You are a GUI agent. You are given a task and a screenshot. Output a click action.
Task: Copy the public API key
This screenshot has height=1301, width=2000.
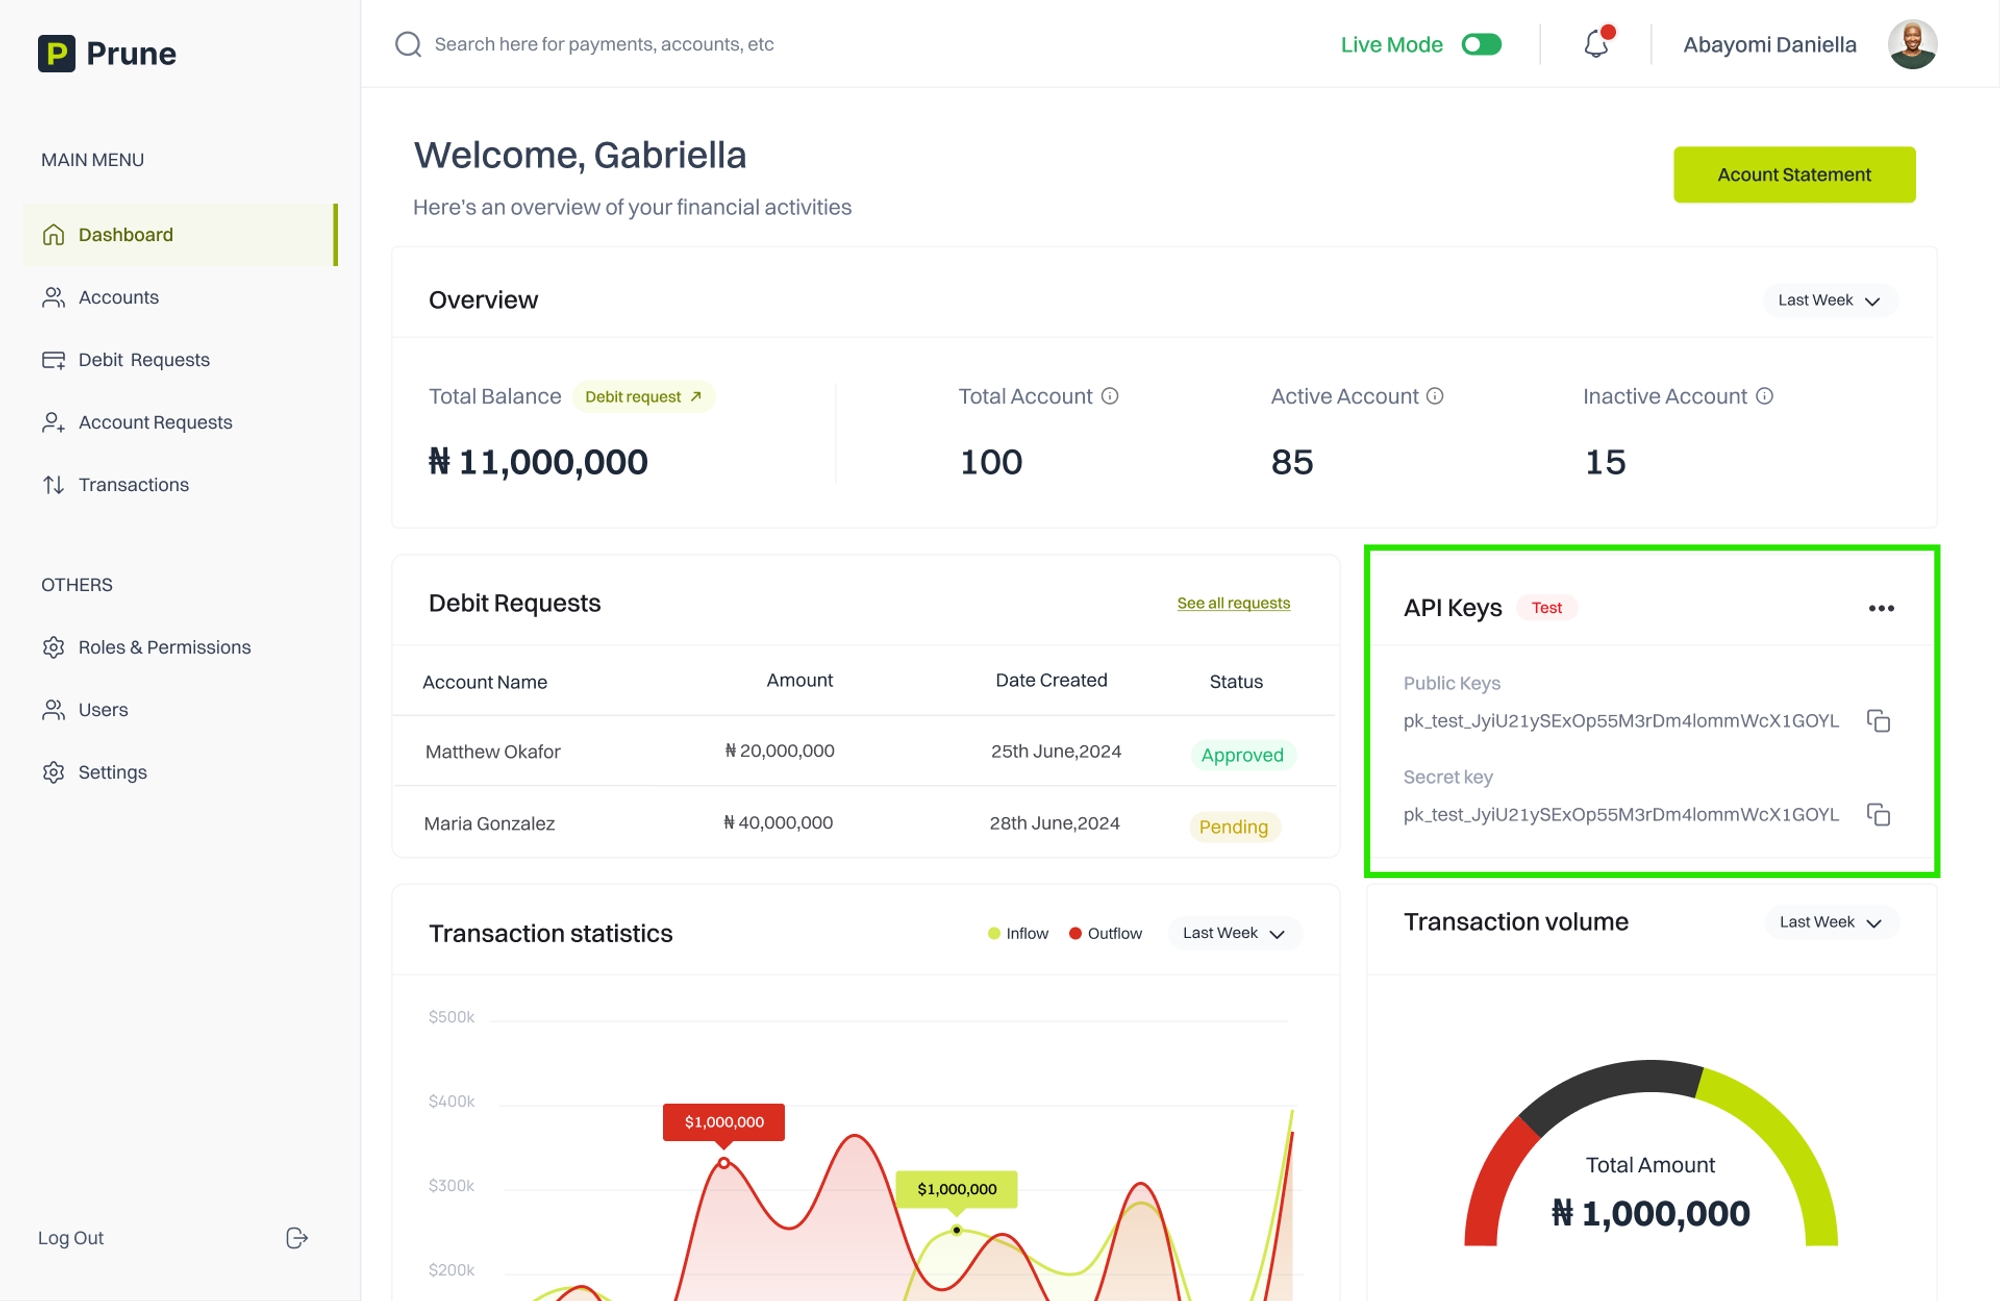coord(1878,721)
